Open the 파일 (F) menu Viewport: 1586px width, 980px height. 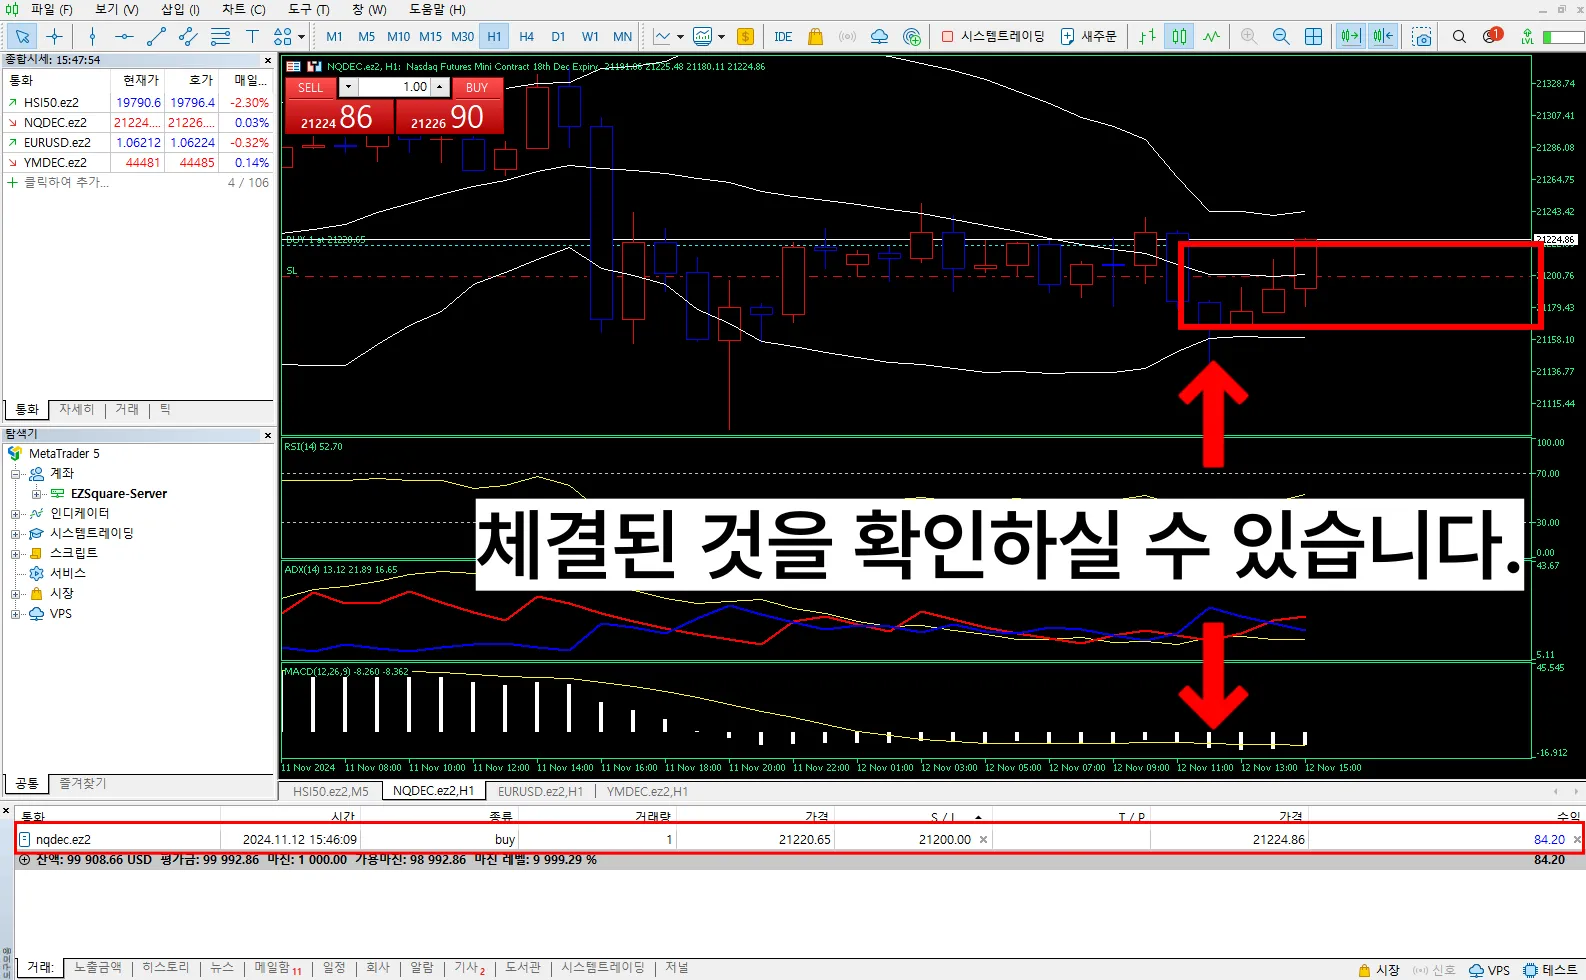coord(52,9)
